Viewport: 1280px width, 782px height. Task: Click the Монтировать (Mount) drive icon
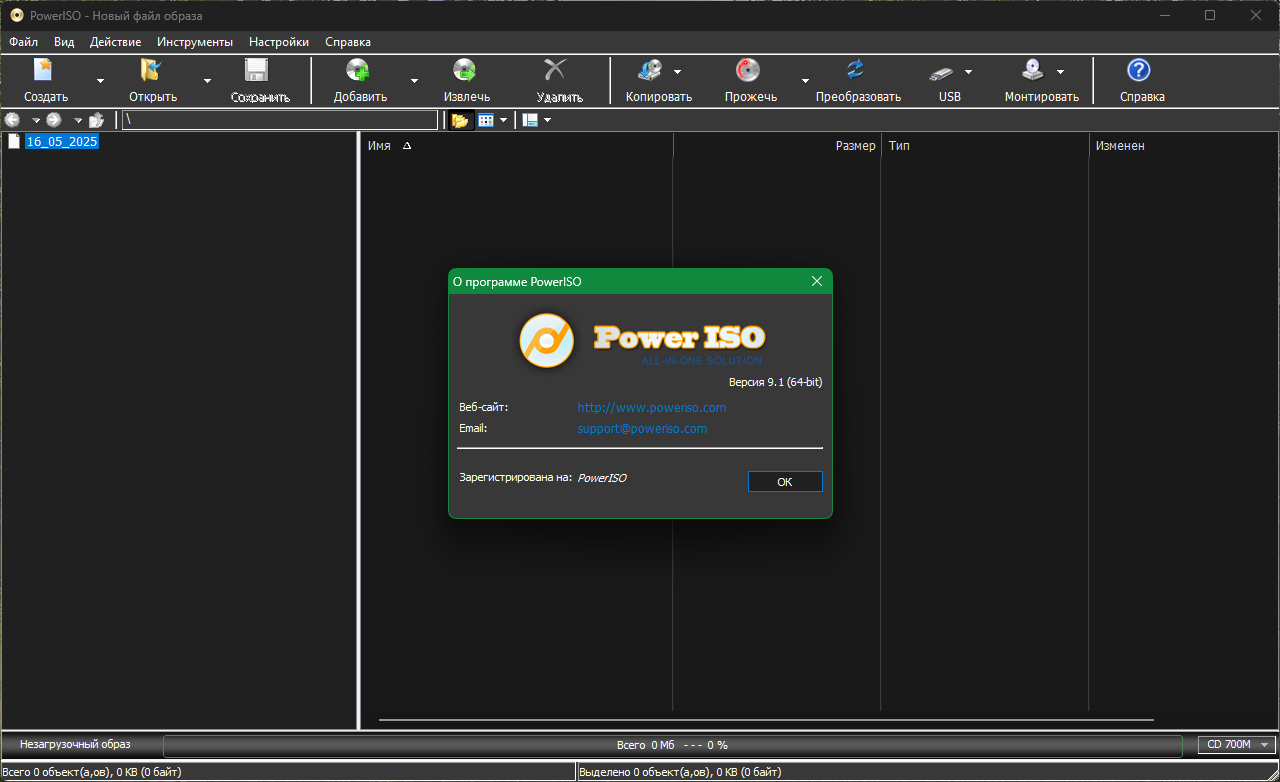tap(1033, 70)
